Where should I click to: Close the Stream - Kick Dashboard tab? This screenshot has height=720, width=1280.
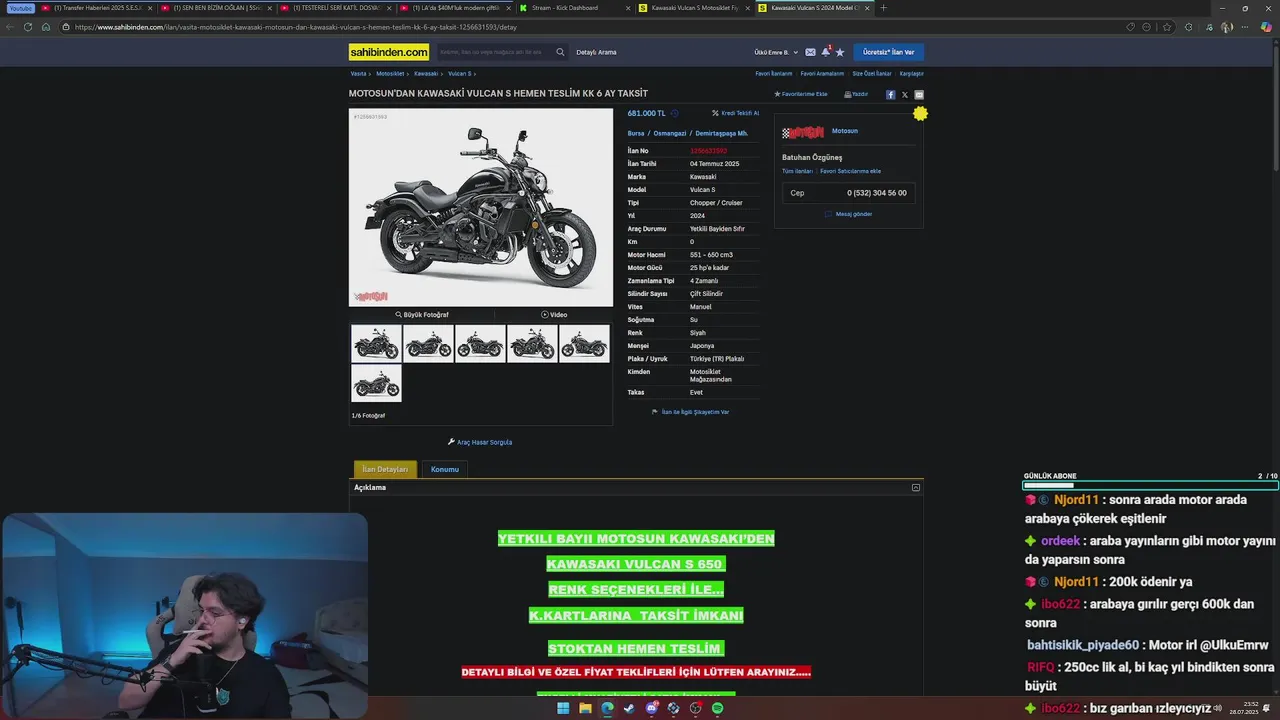[x=628, y=8]
